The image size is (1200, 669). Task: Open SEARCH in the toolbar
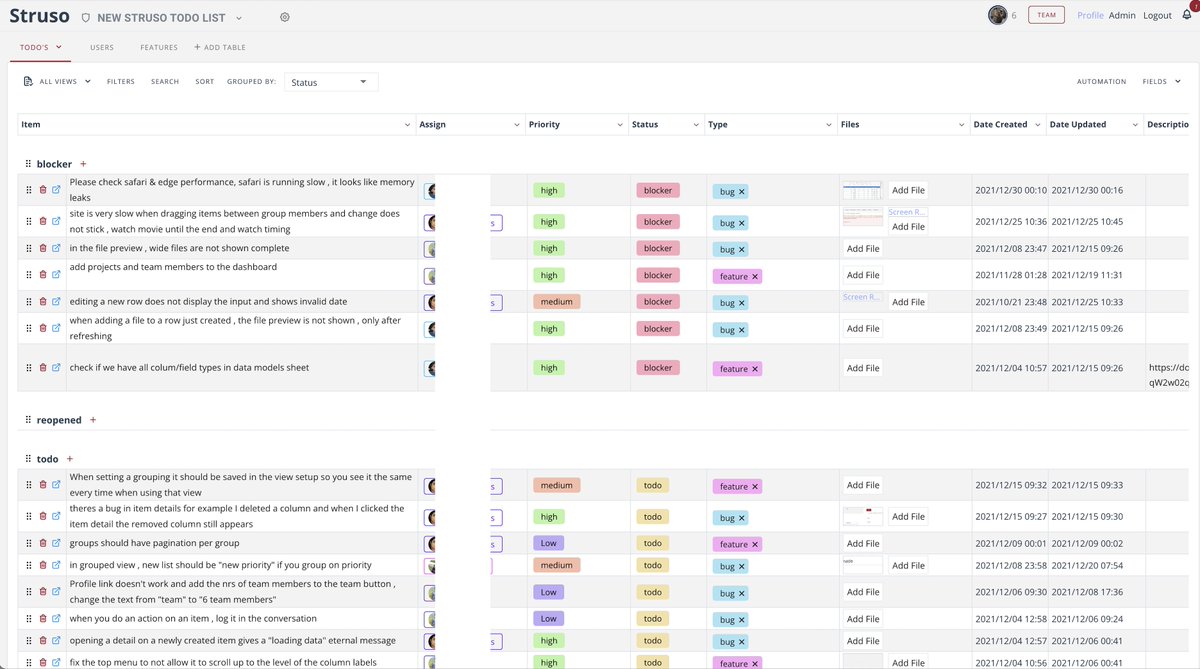165,81
